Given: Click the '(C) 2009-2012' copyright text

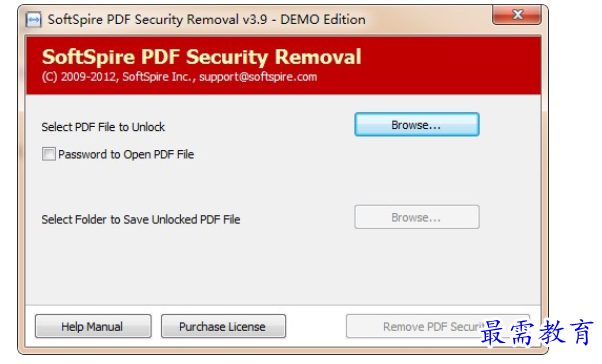Looking at the screenshot, I should [x=79, y=77].
